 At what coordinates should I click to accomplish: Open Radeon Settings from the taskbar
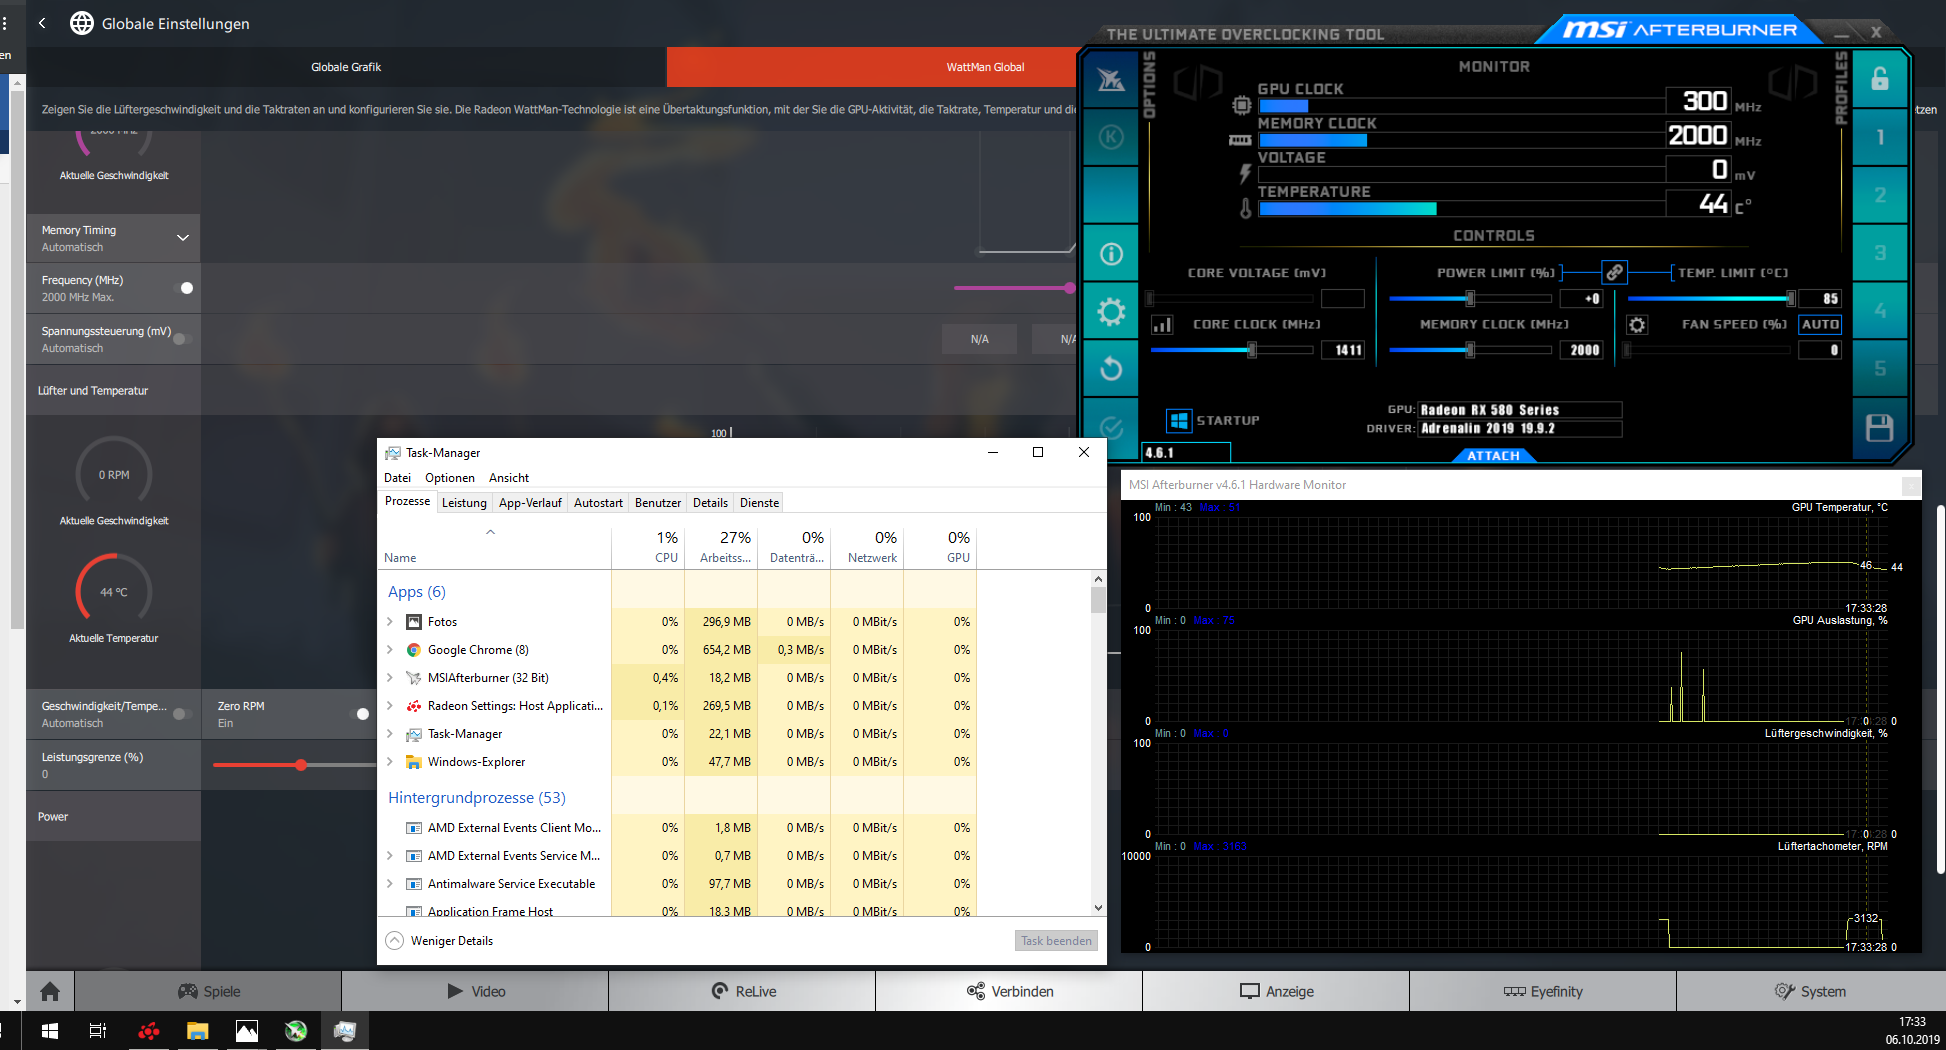[149, 1030]
